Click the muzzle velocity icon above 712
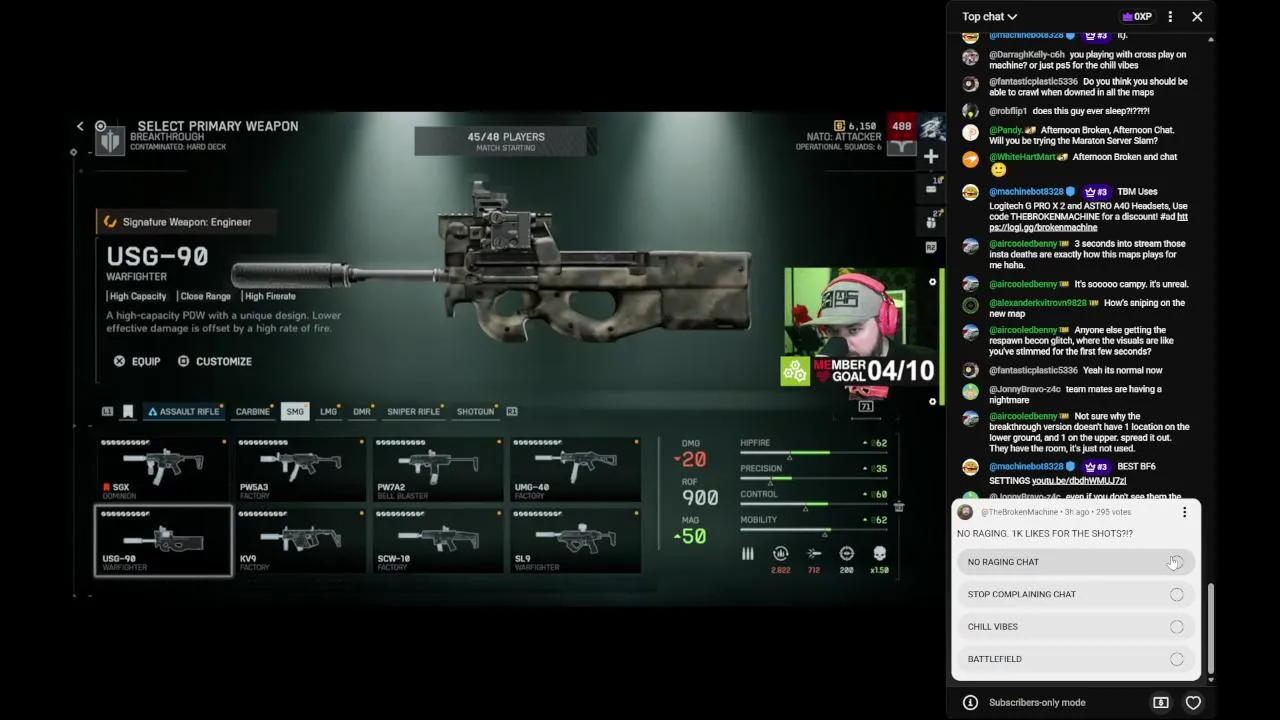 [814, 554]
